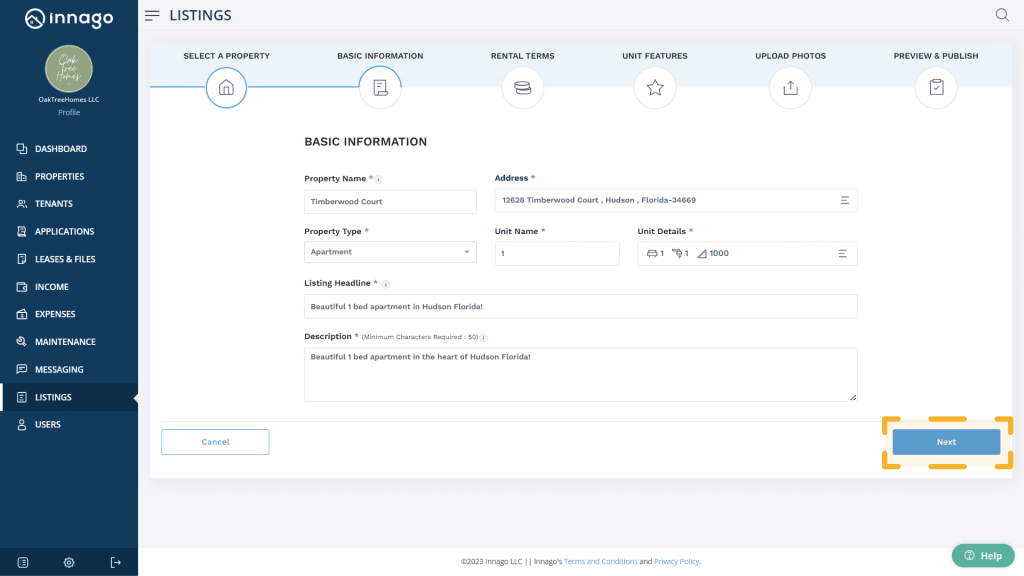Click the Upload Photos step icon
1024x576 pixels.
pos(790,88)
